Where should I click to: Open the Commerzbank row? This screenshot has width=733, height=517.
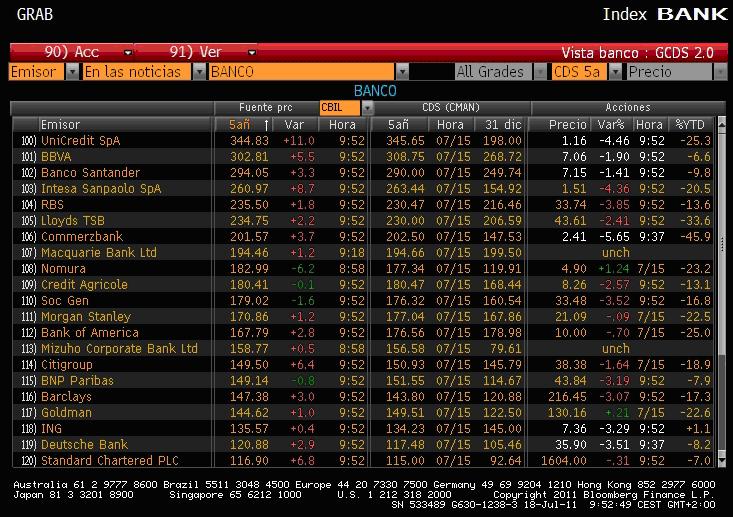363,237
